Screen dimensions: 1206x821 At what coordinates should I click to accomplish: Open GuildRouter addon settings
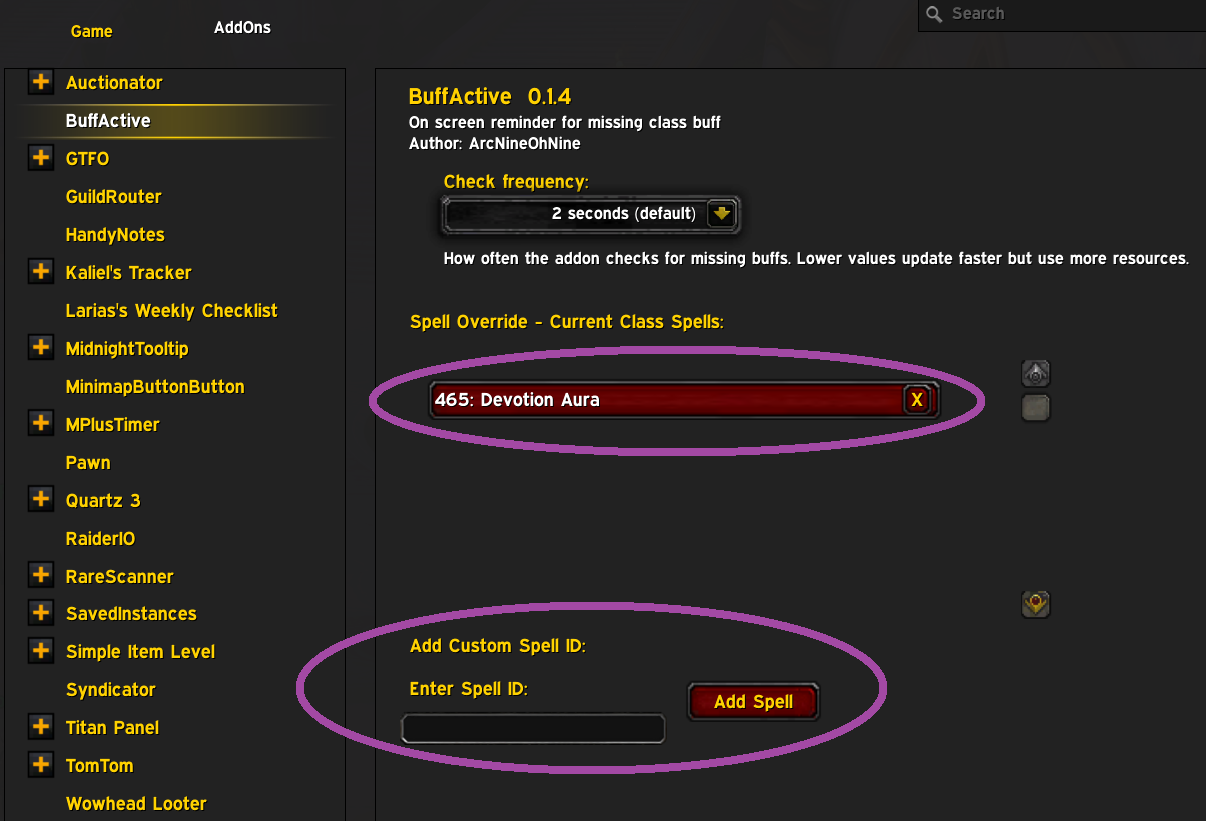(x=113, y=196)
